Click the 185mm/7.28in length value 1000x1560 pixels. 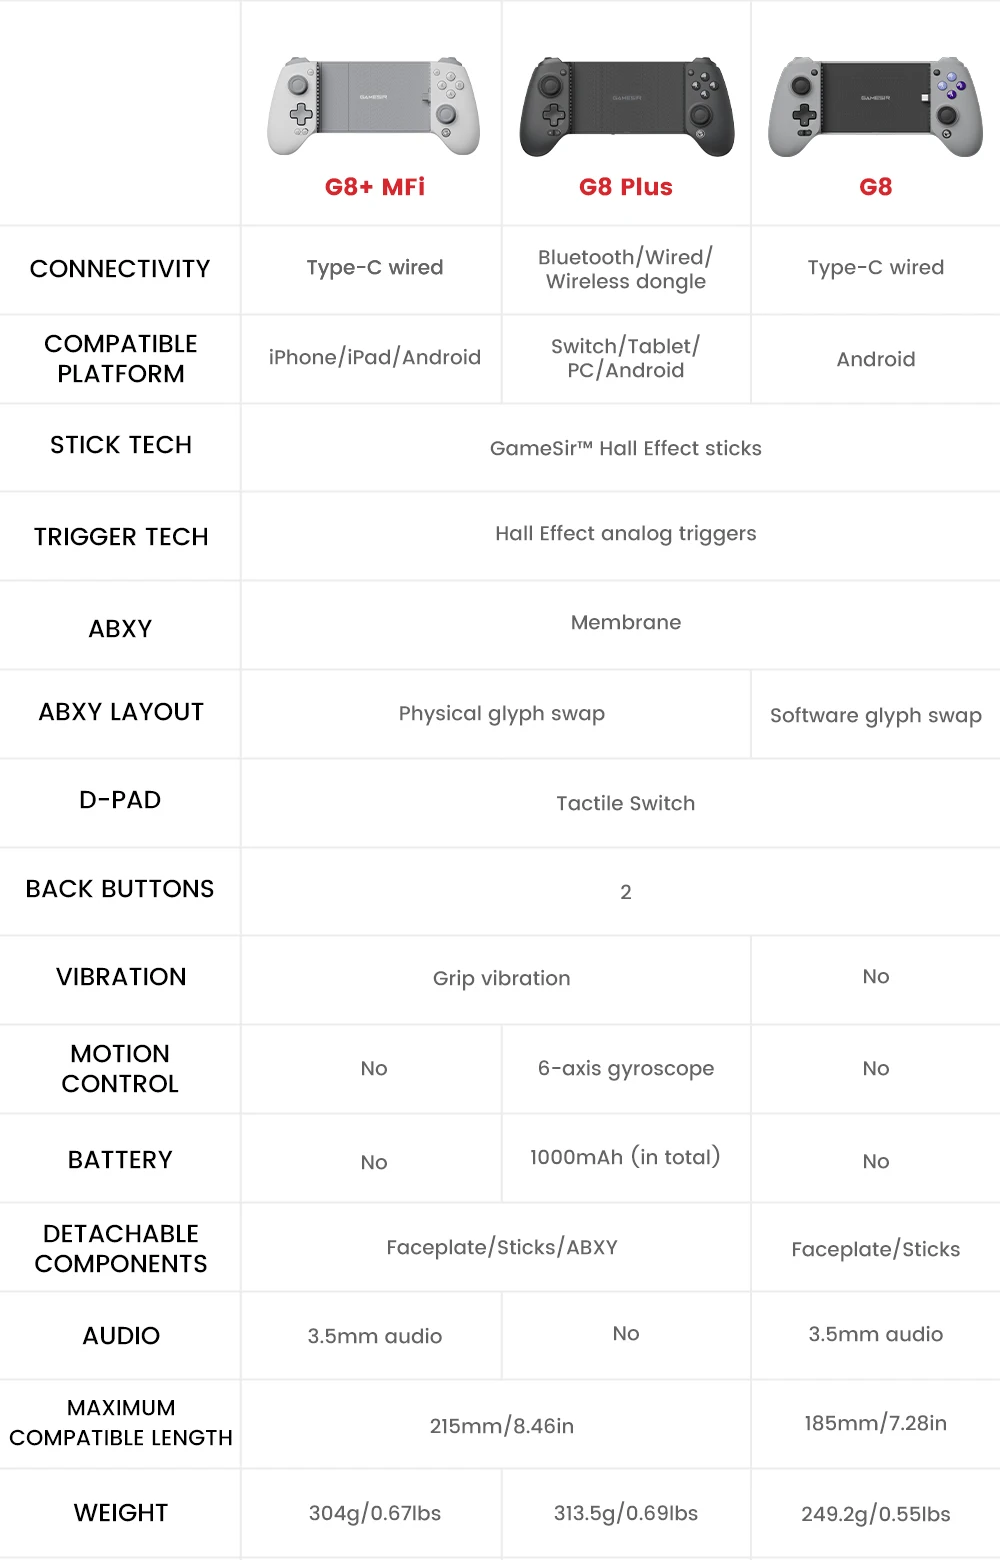point(876,1424)
